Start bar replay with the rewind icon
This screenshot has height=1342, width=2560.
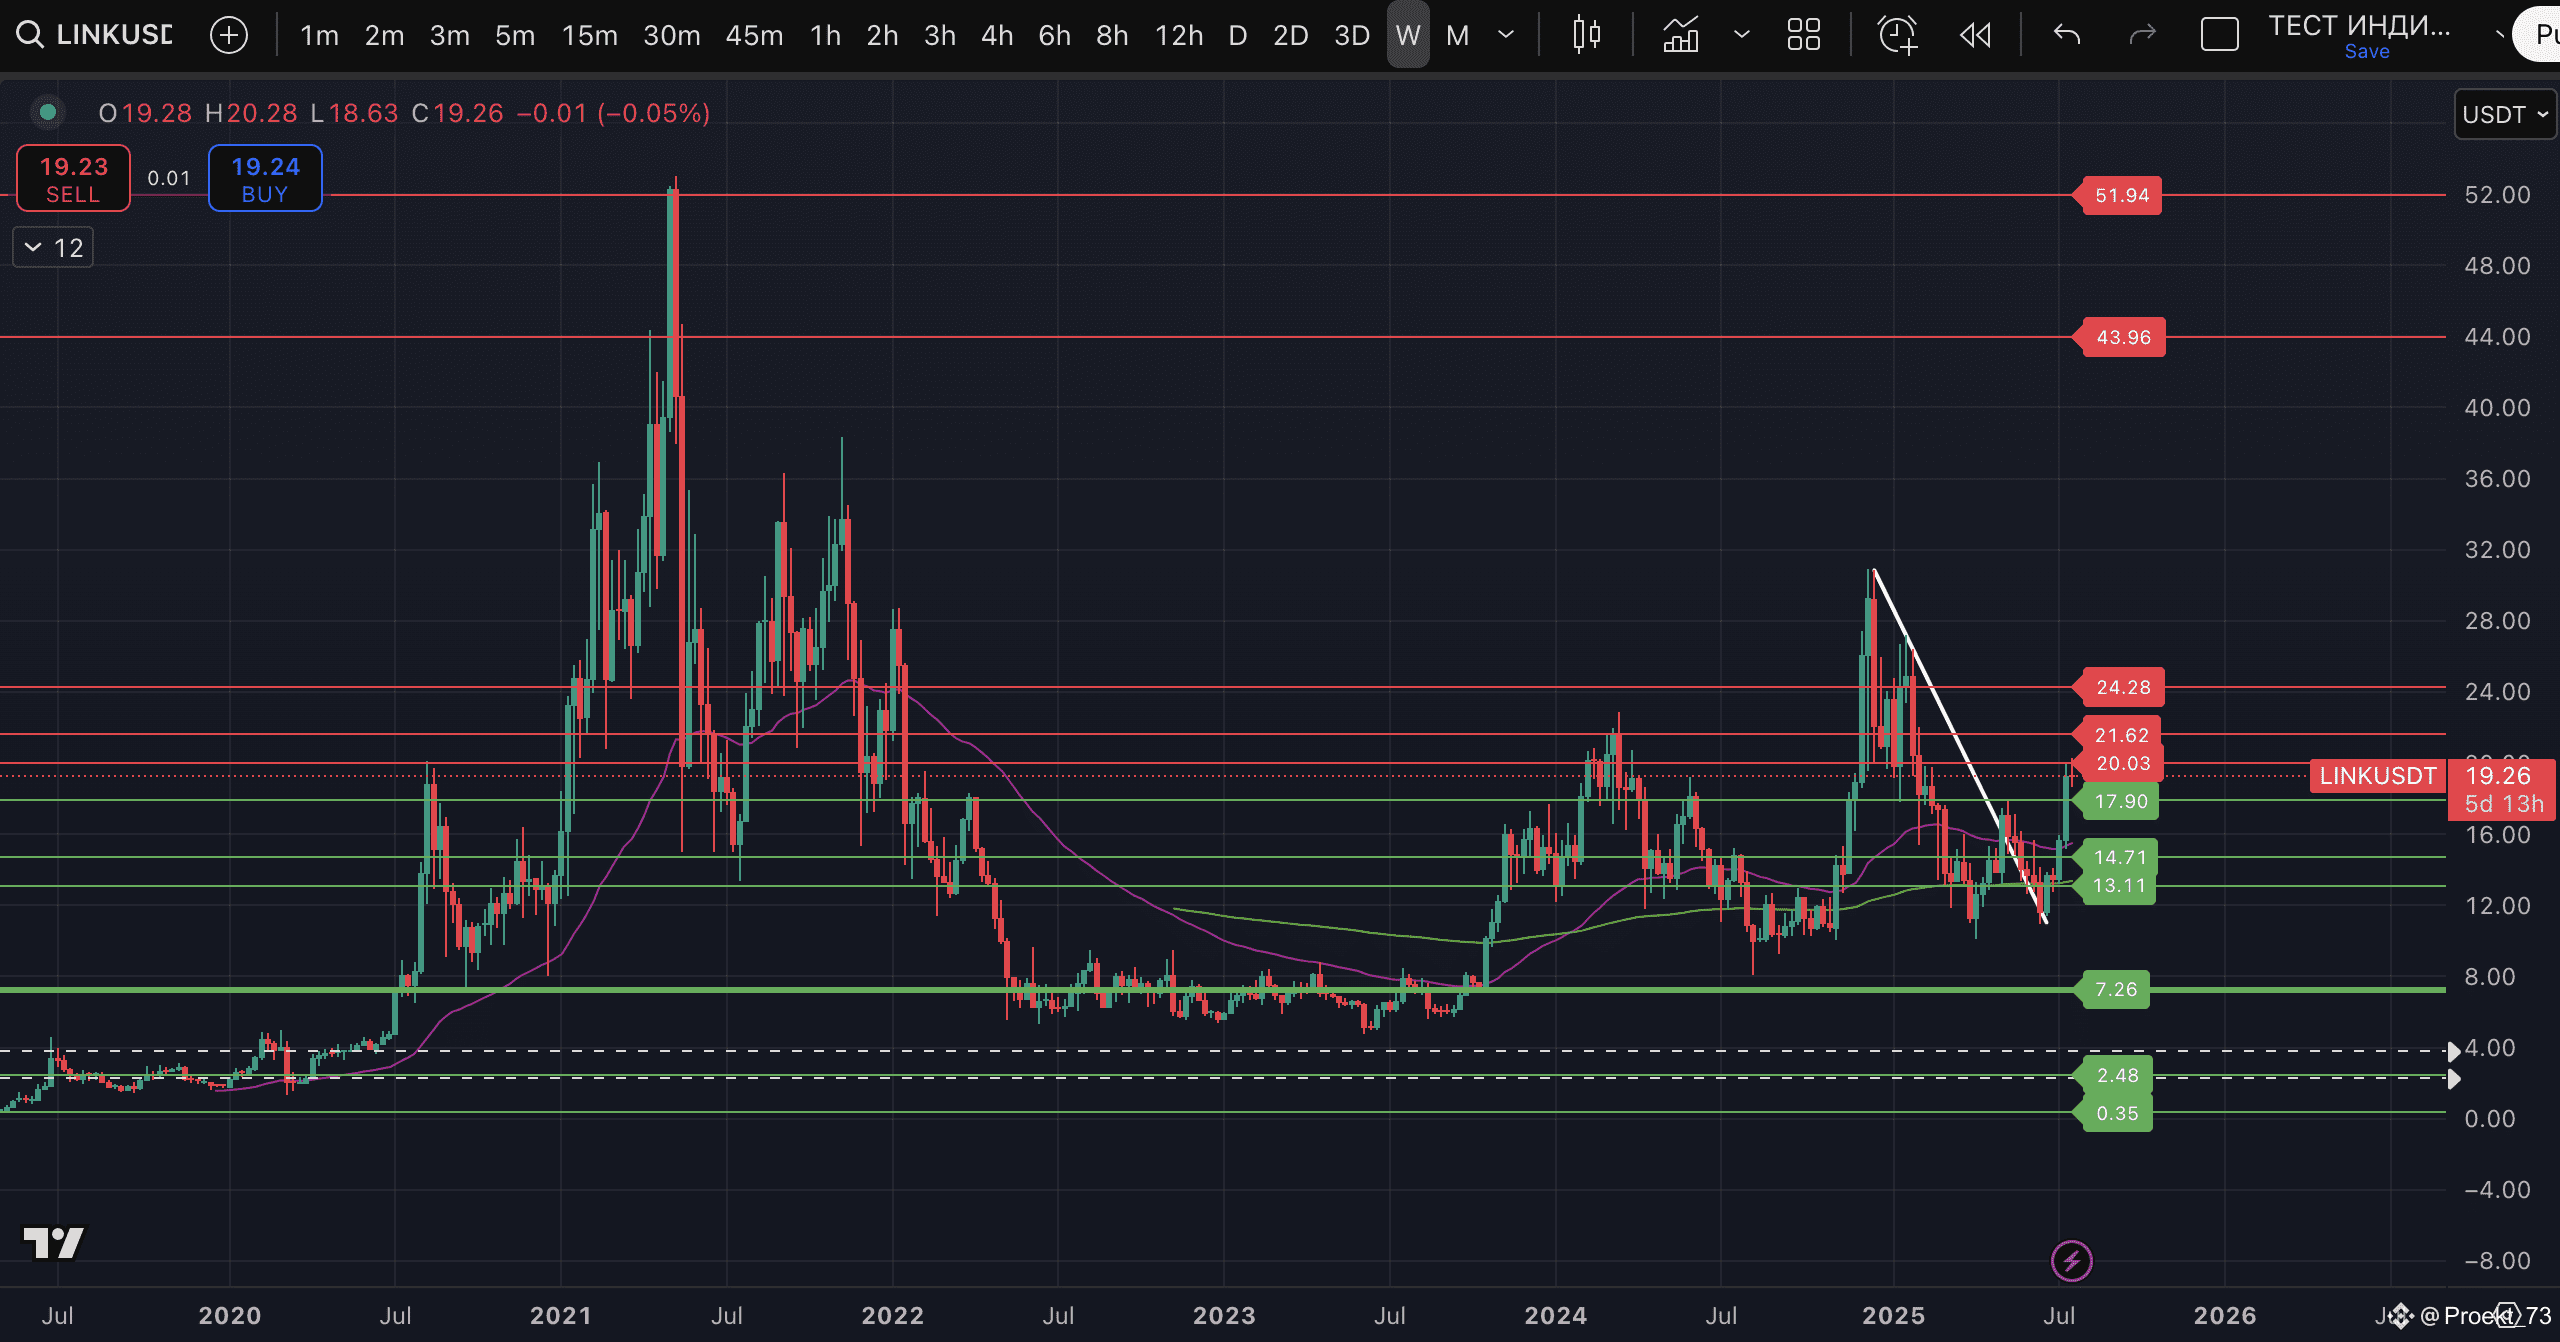[x=1975, y=35]
